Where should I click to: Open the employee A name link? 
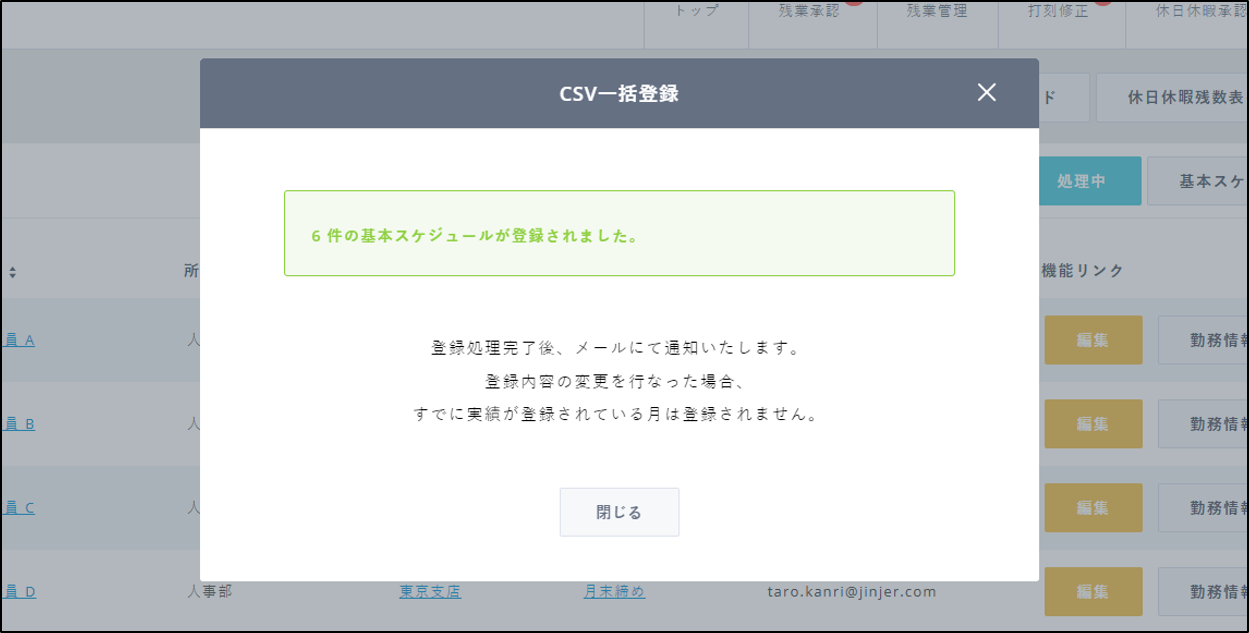(19, 340)
